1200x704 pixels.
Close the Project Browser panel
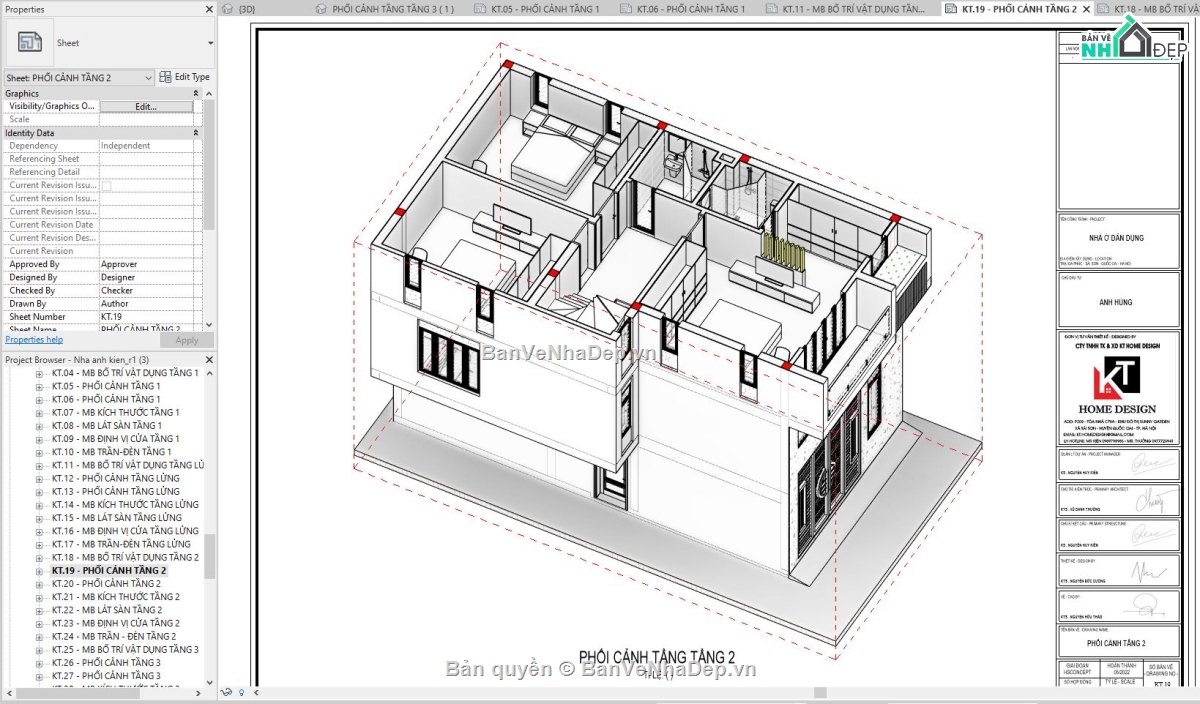tap(209, 359)
